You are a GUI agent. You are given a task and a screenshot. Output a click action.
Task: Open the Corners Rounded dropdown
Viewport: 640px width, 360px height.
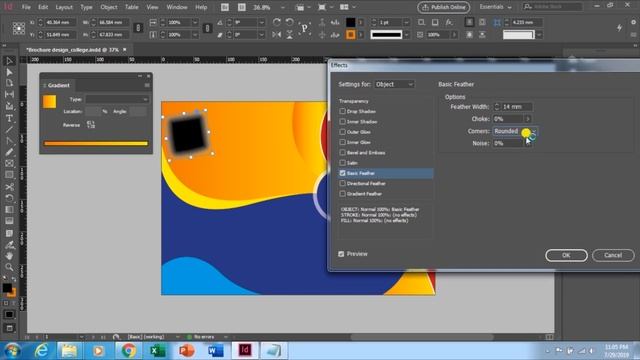tap(515, 131)
